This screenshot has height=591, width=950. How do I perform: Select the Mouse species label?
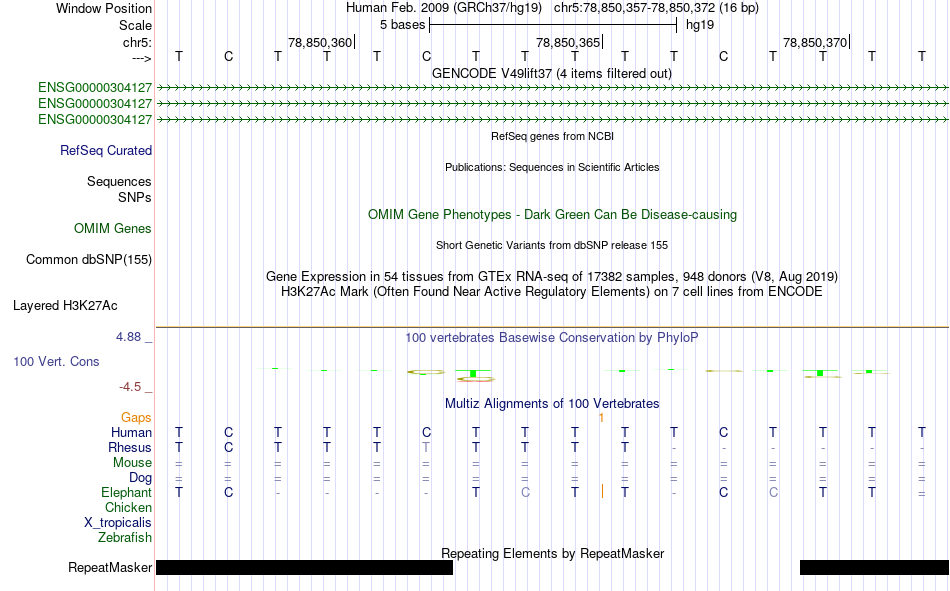coord(132,462)
